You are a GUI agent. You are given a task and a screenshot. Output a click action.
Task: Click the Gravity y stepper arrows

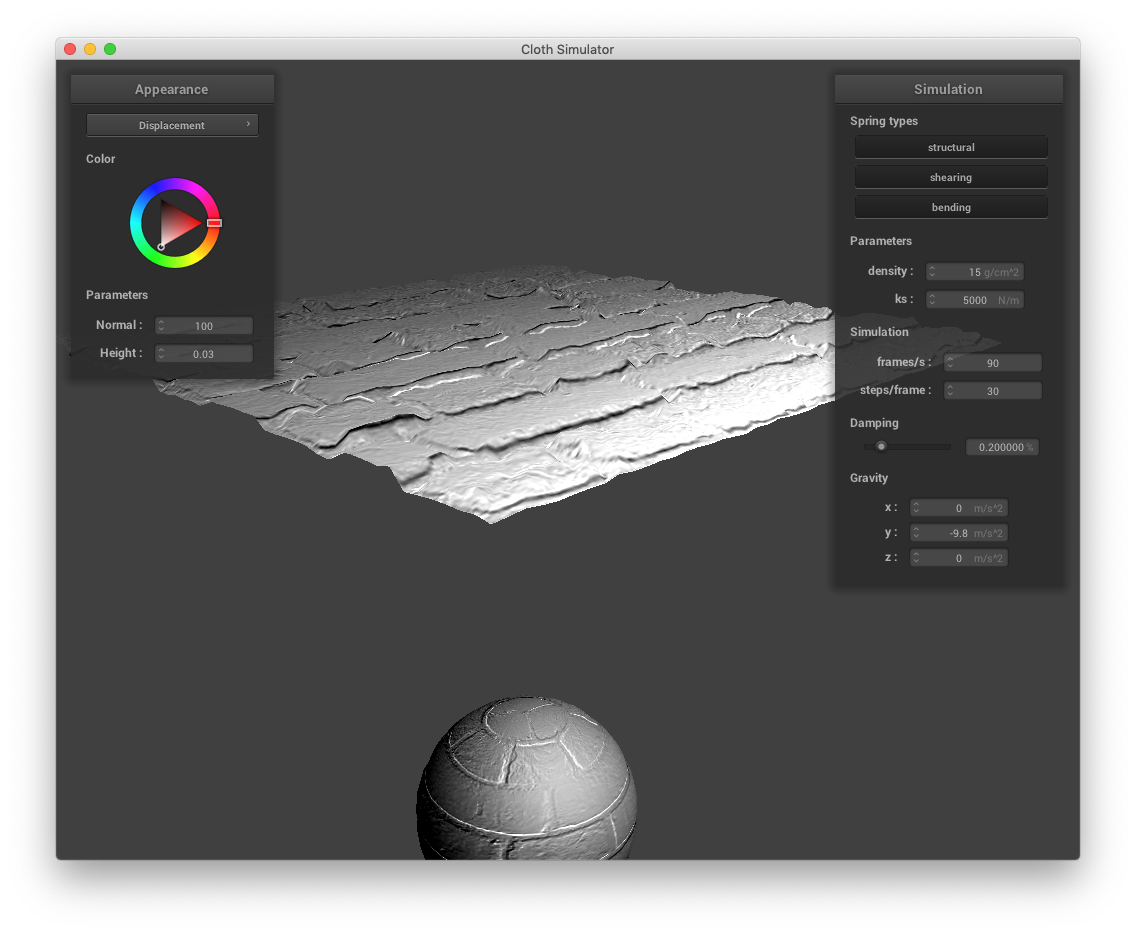916,533
